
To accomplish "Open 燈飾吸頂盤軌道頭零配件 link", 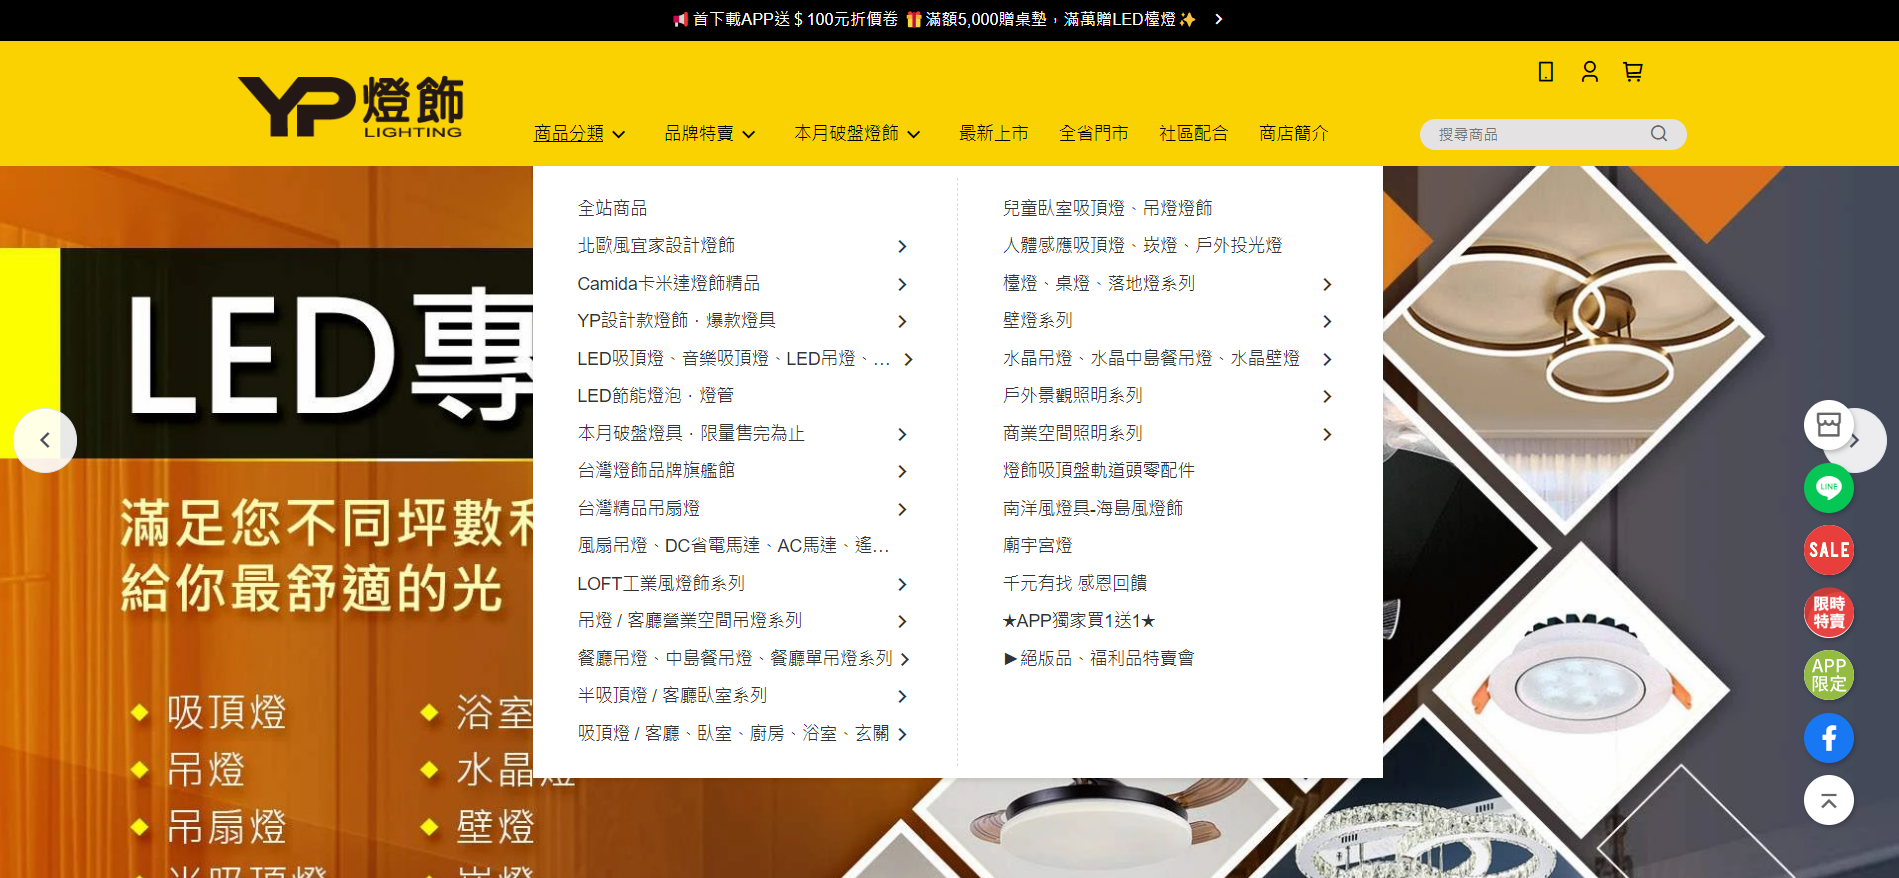I will [1099, 471].
